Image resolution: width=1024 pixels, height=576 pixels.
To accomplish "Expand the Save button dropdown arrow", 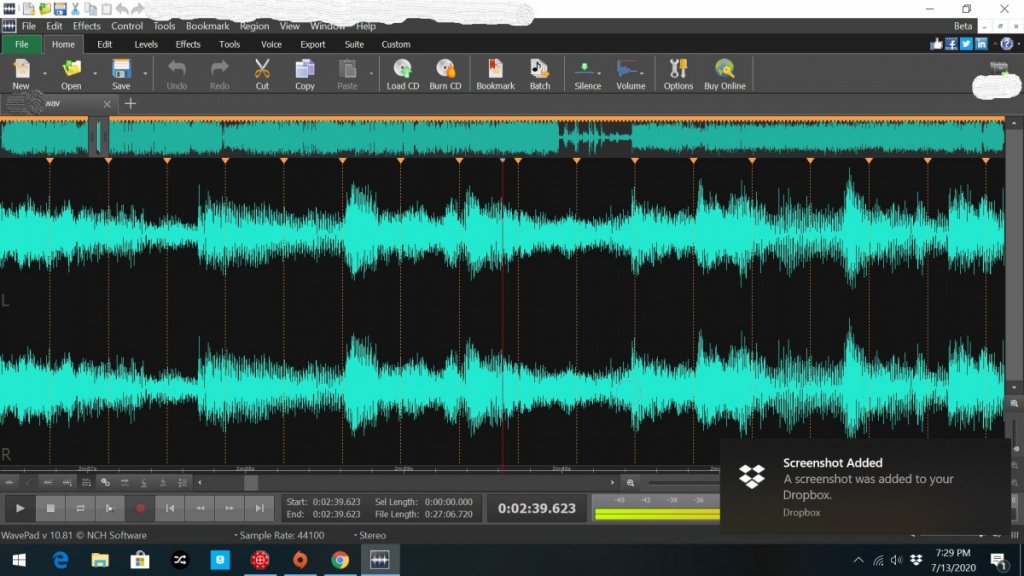I will point(144,74).
